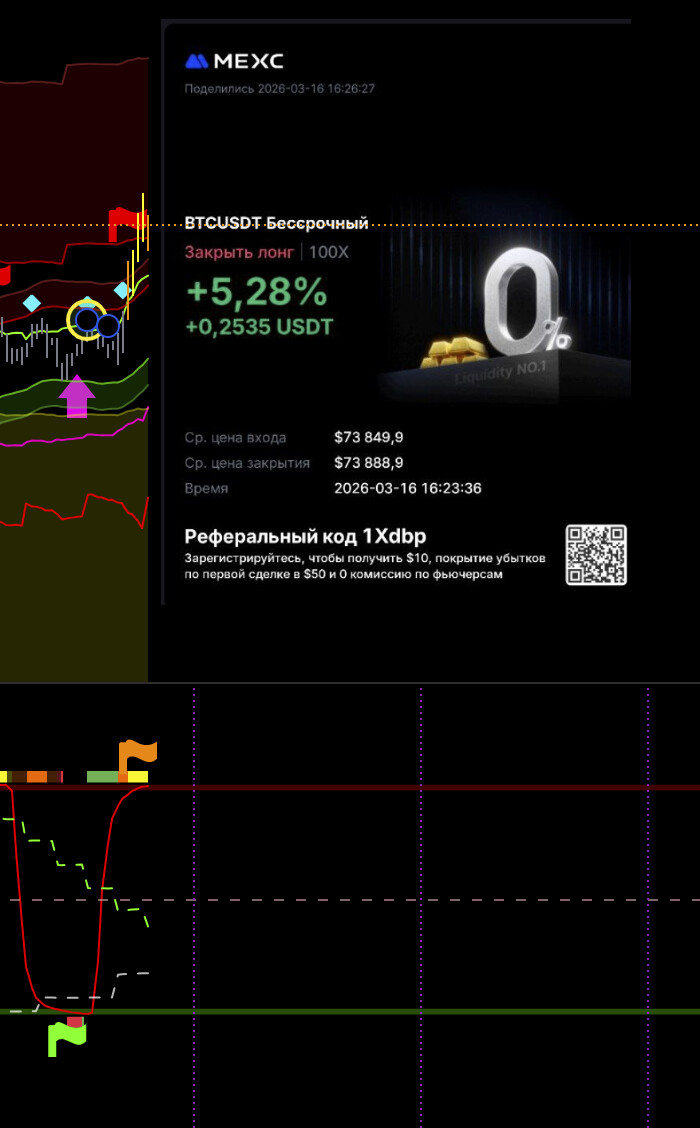Click the yellow circle marker on chart
The height and width of the screenshot is (1128, 700).
point(86,319)
